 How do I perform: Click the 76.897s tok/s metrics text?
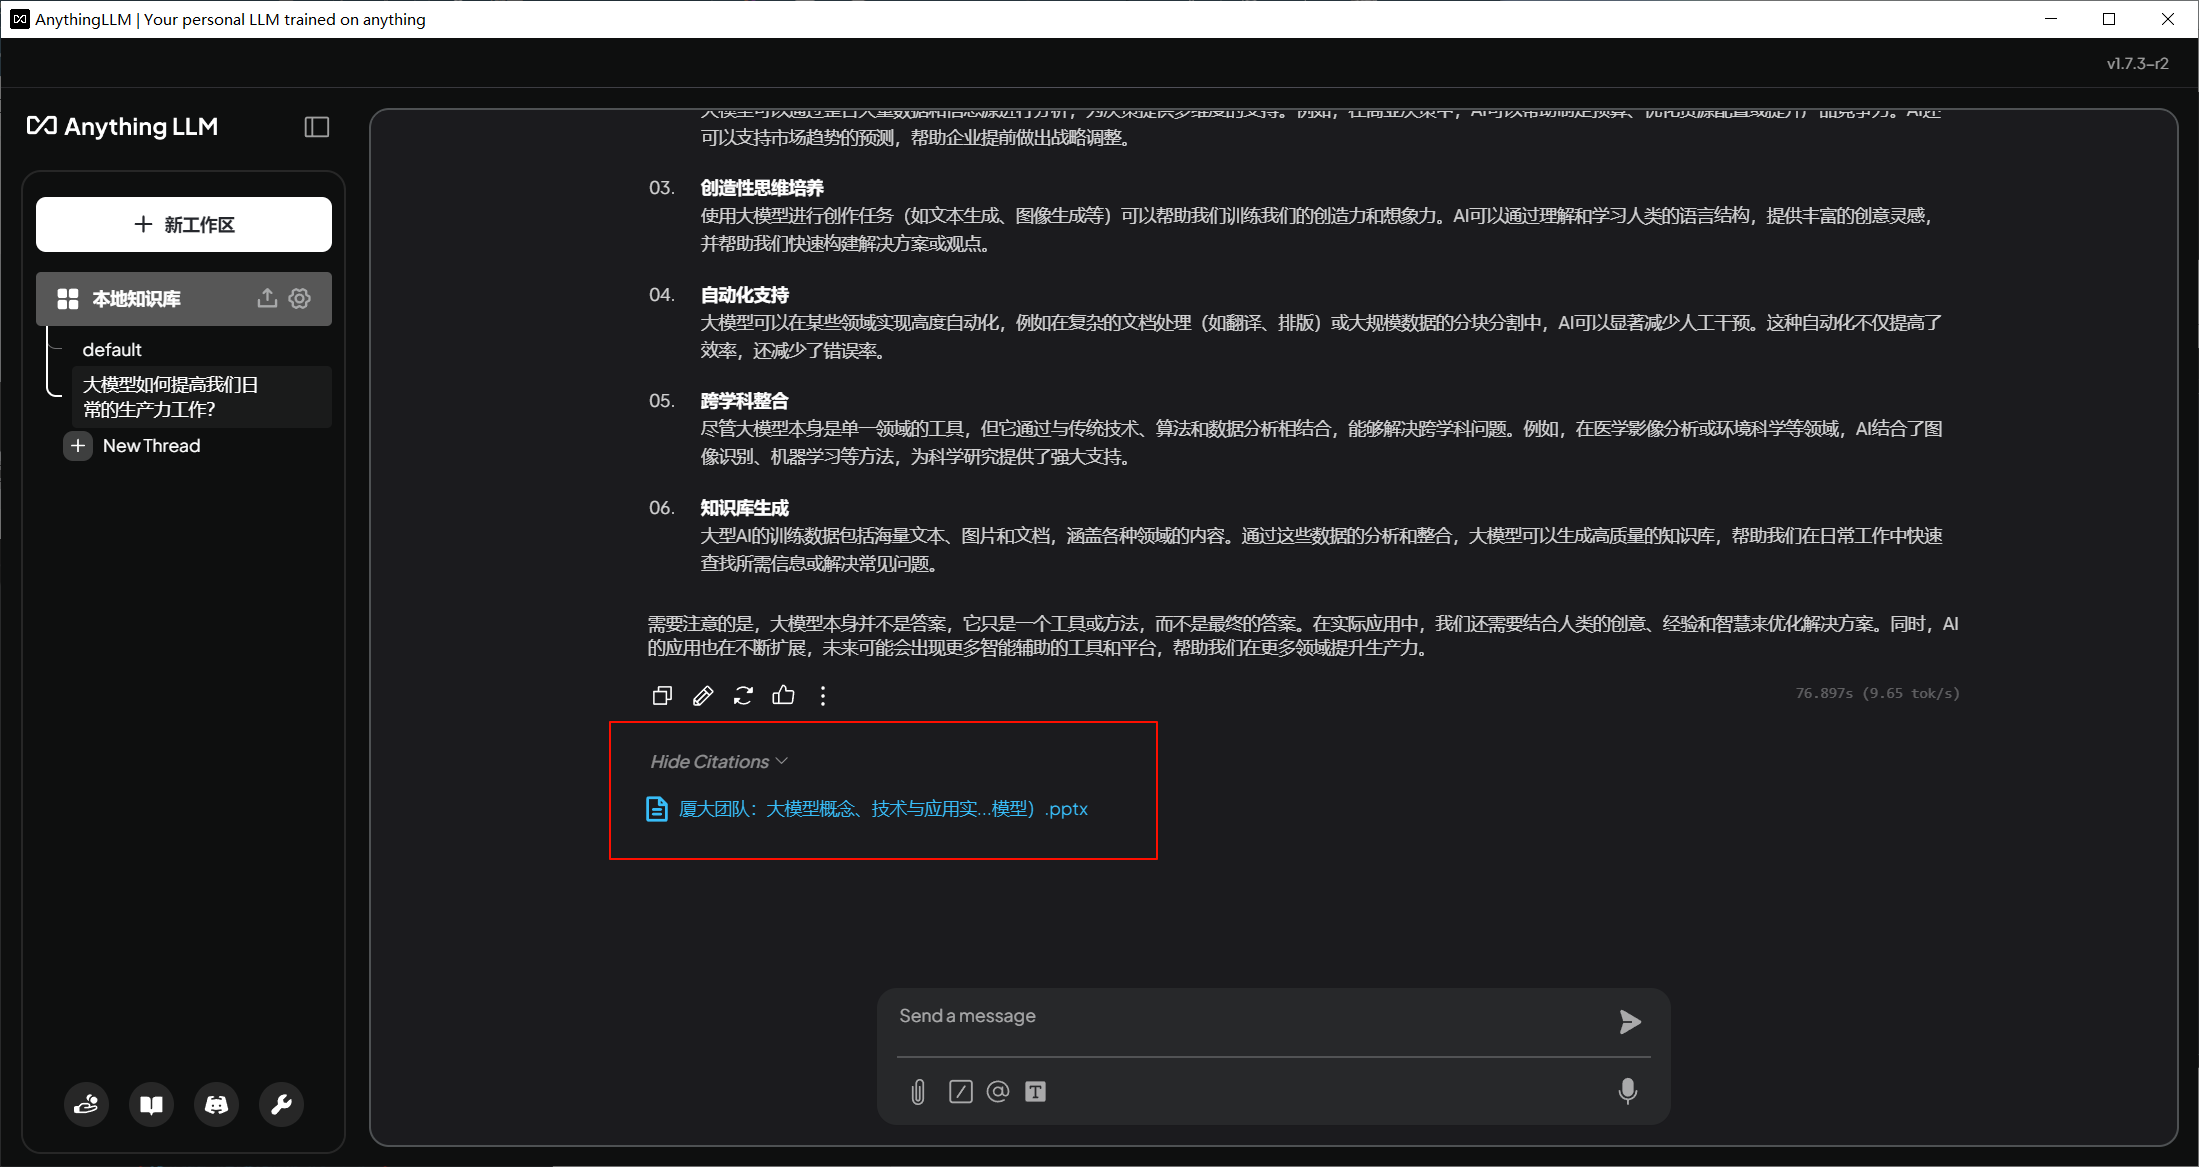pos(1877,693)
